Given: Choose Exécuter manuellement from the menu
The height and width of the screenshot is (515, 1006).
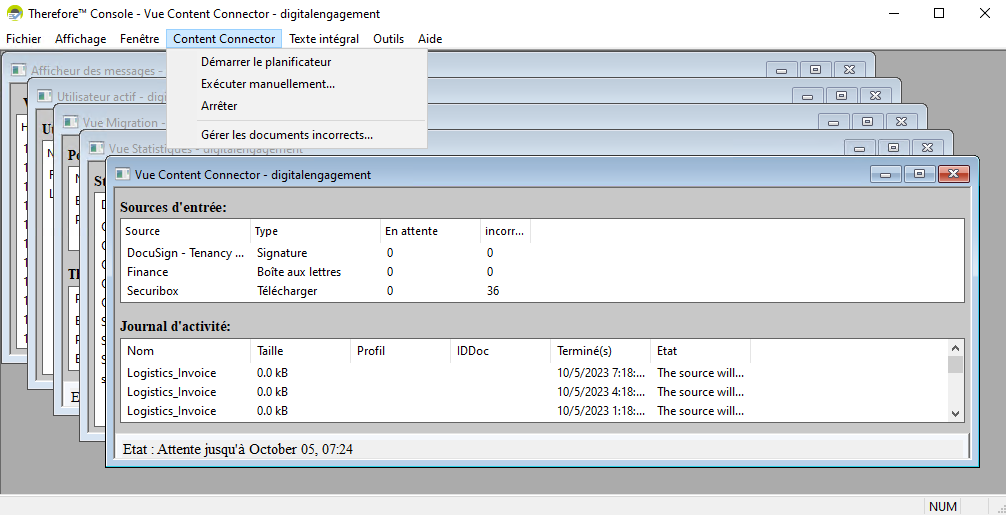Looking at the screenshot, I should (x=267, y=84).
